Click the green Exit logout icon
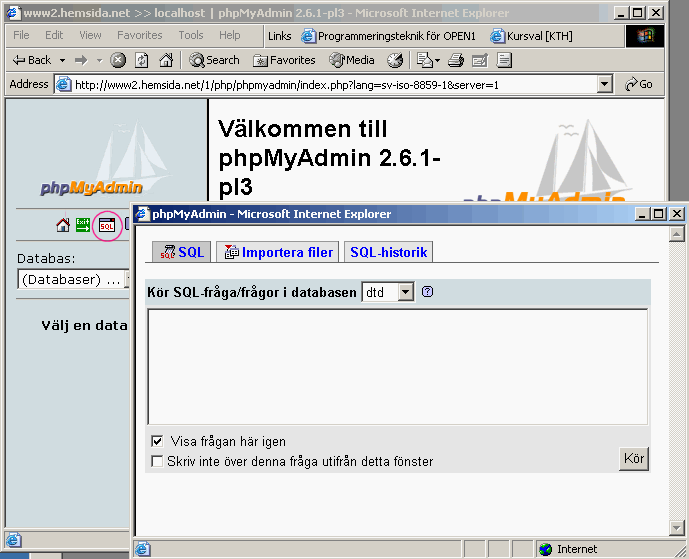 (x=83, y=225)
